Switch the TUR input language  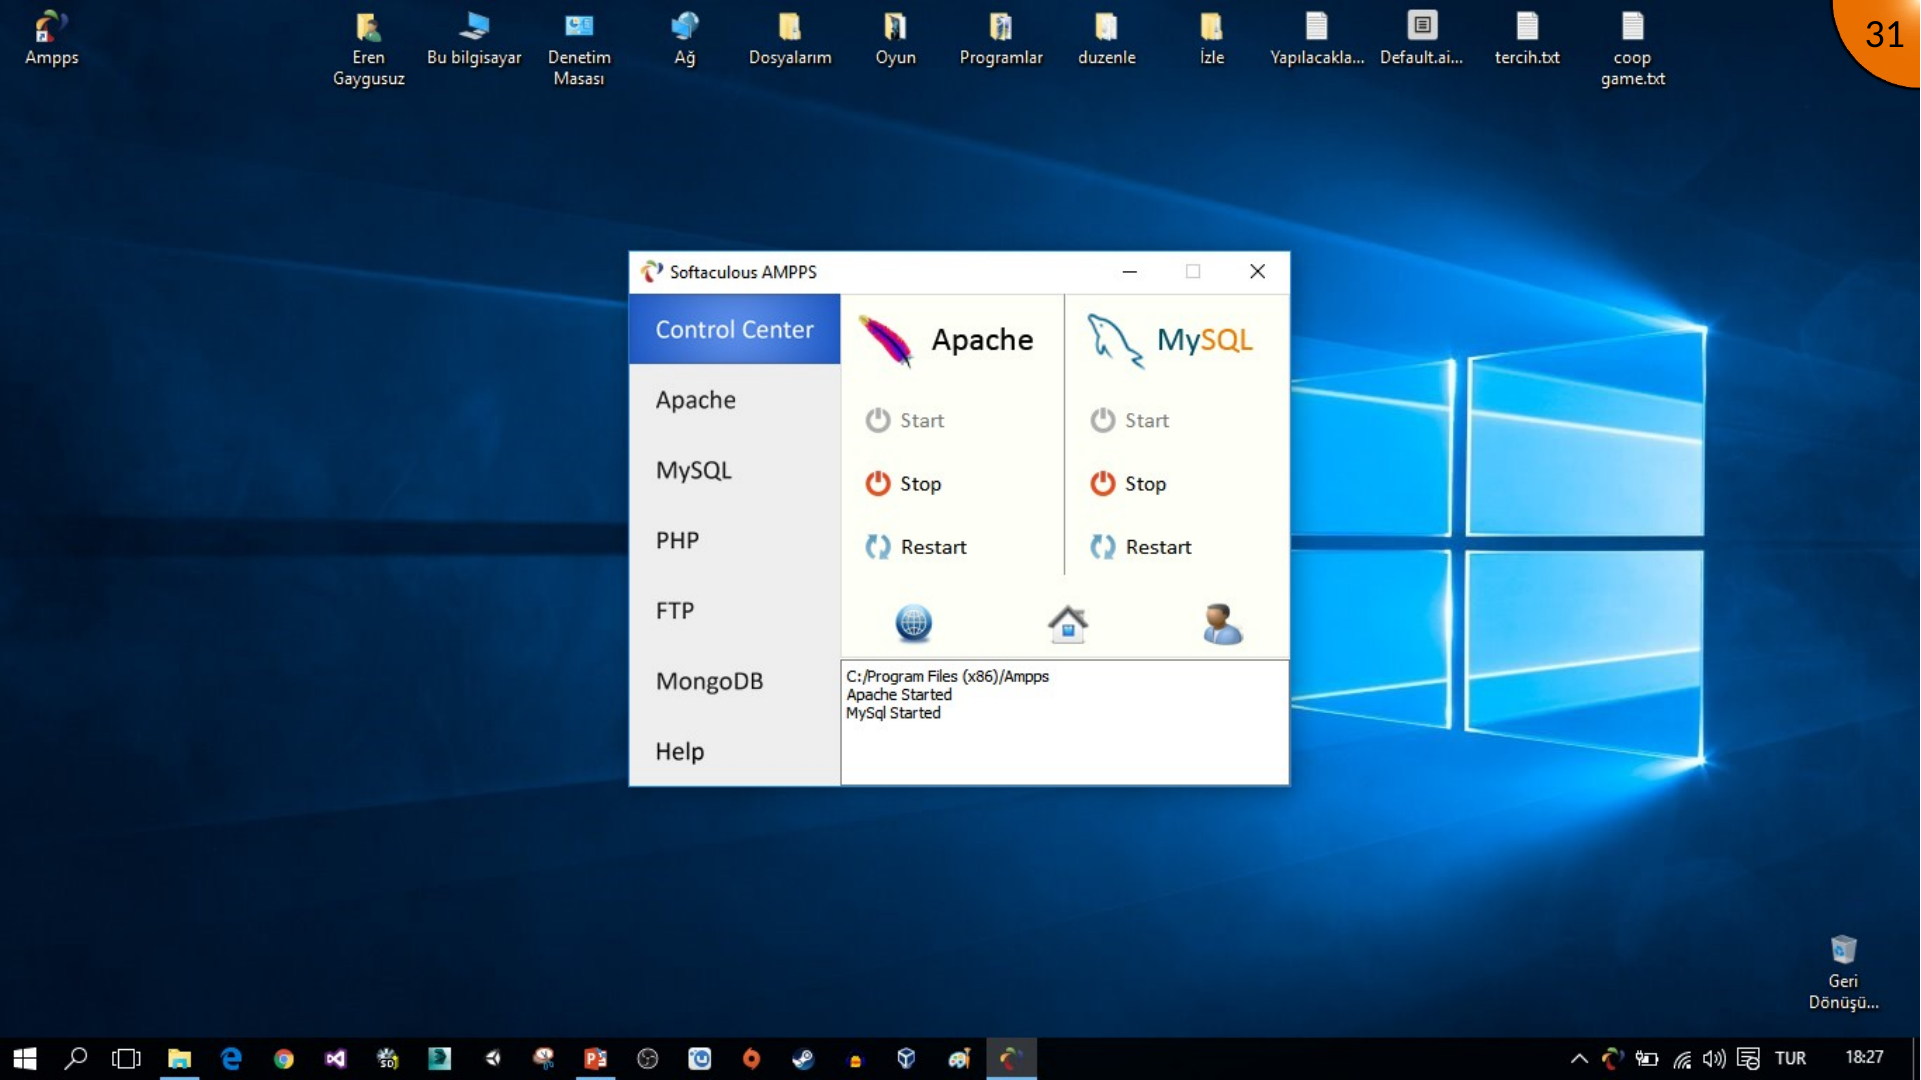coord(1790,1058)
